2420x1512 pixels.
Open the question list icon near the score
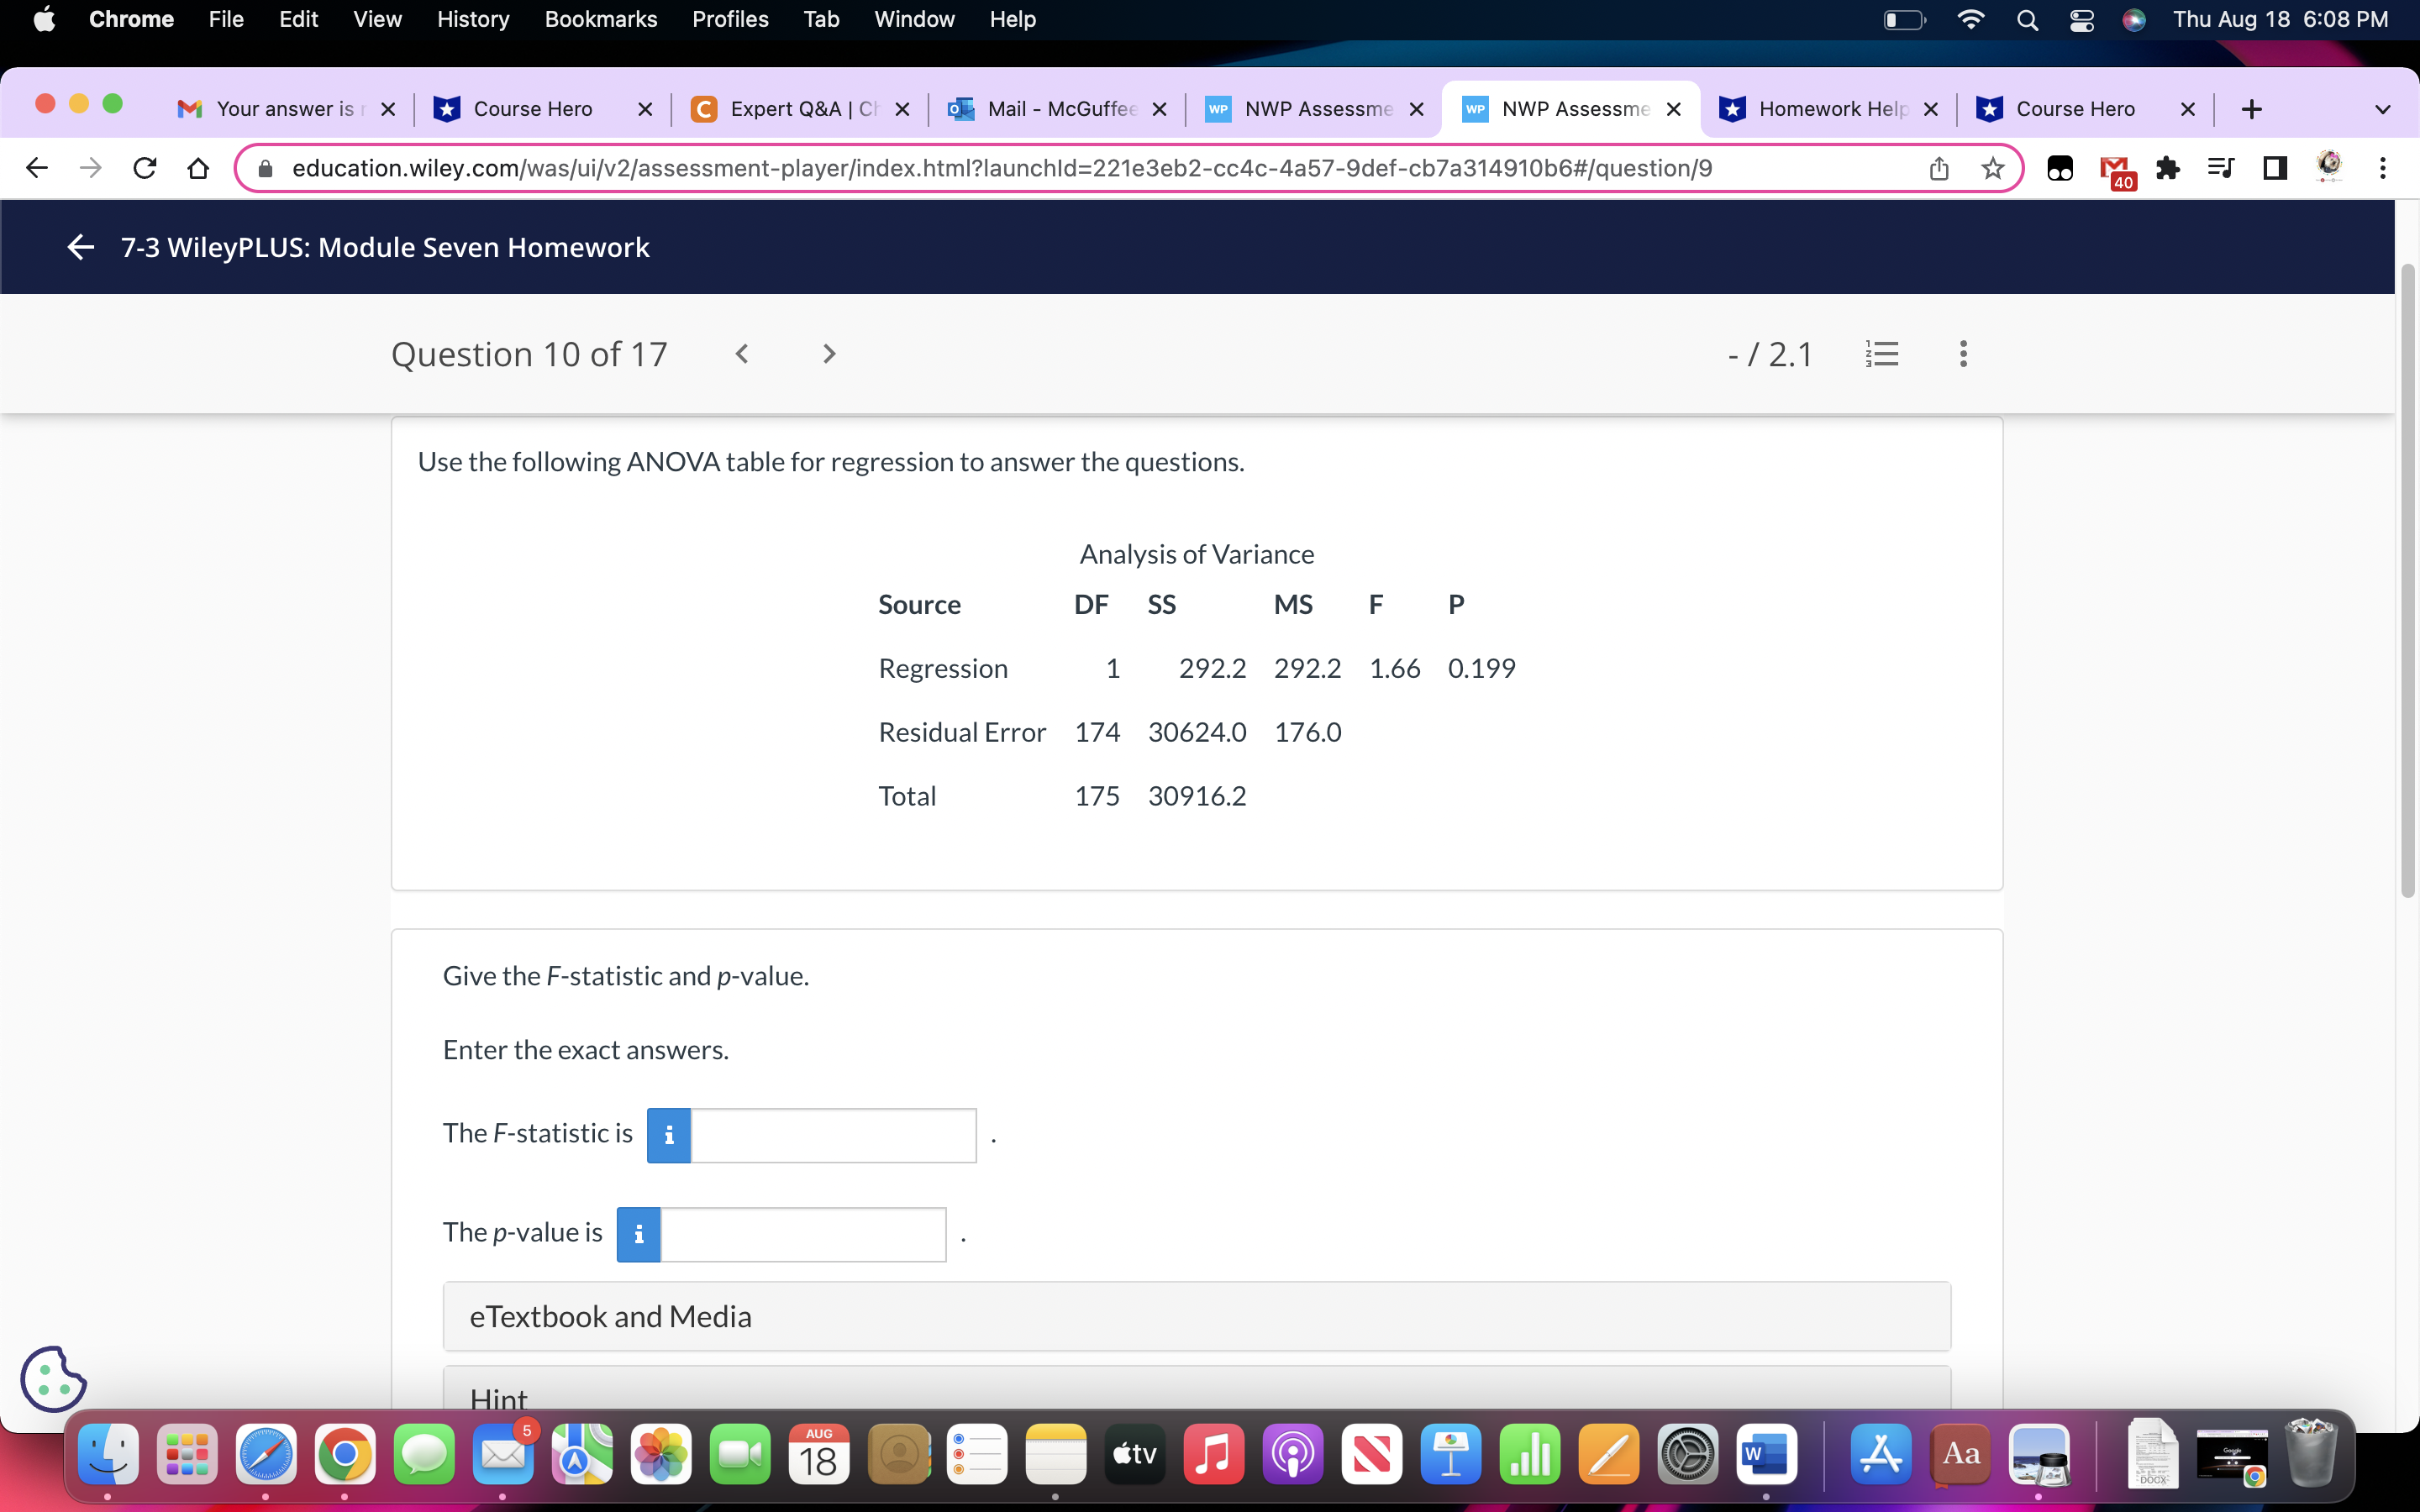(1883, 353)
